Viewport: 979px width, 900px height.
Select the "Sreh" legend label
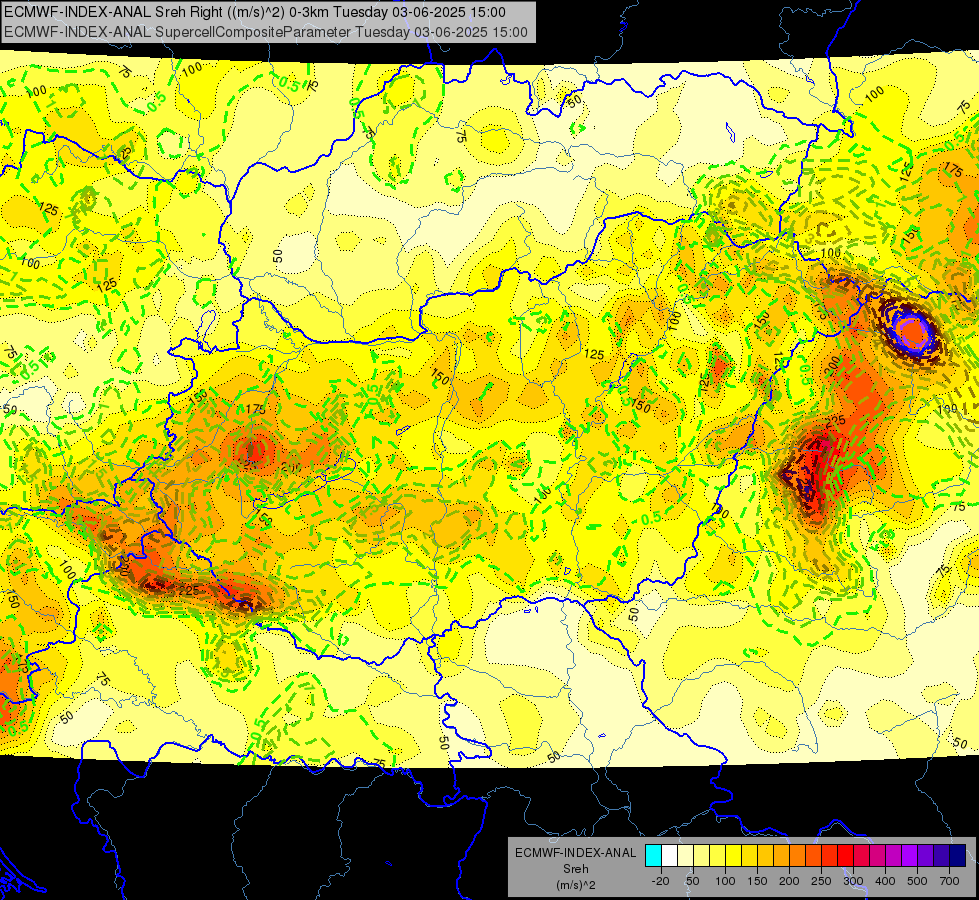tap(576, 869)
